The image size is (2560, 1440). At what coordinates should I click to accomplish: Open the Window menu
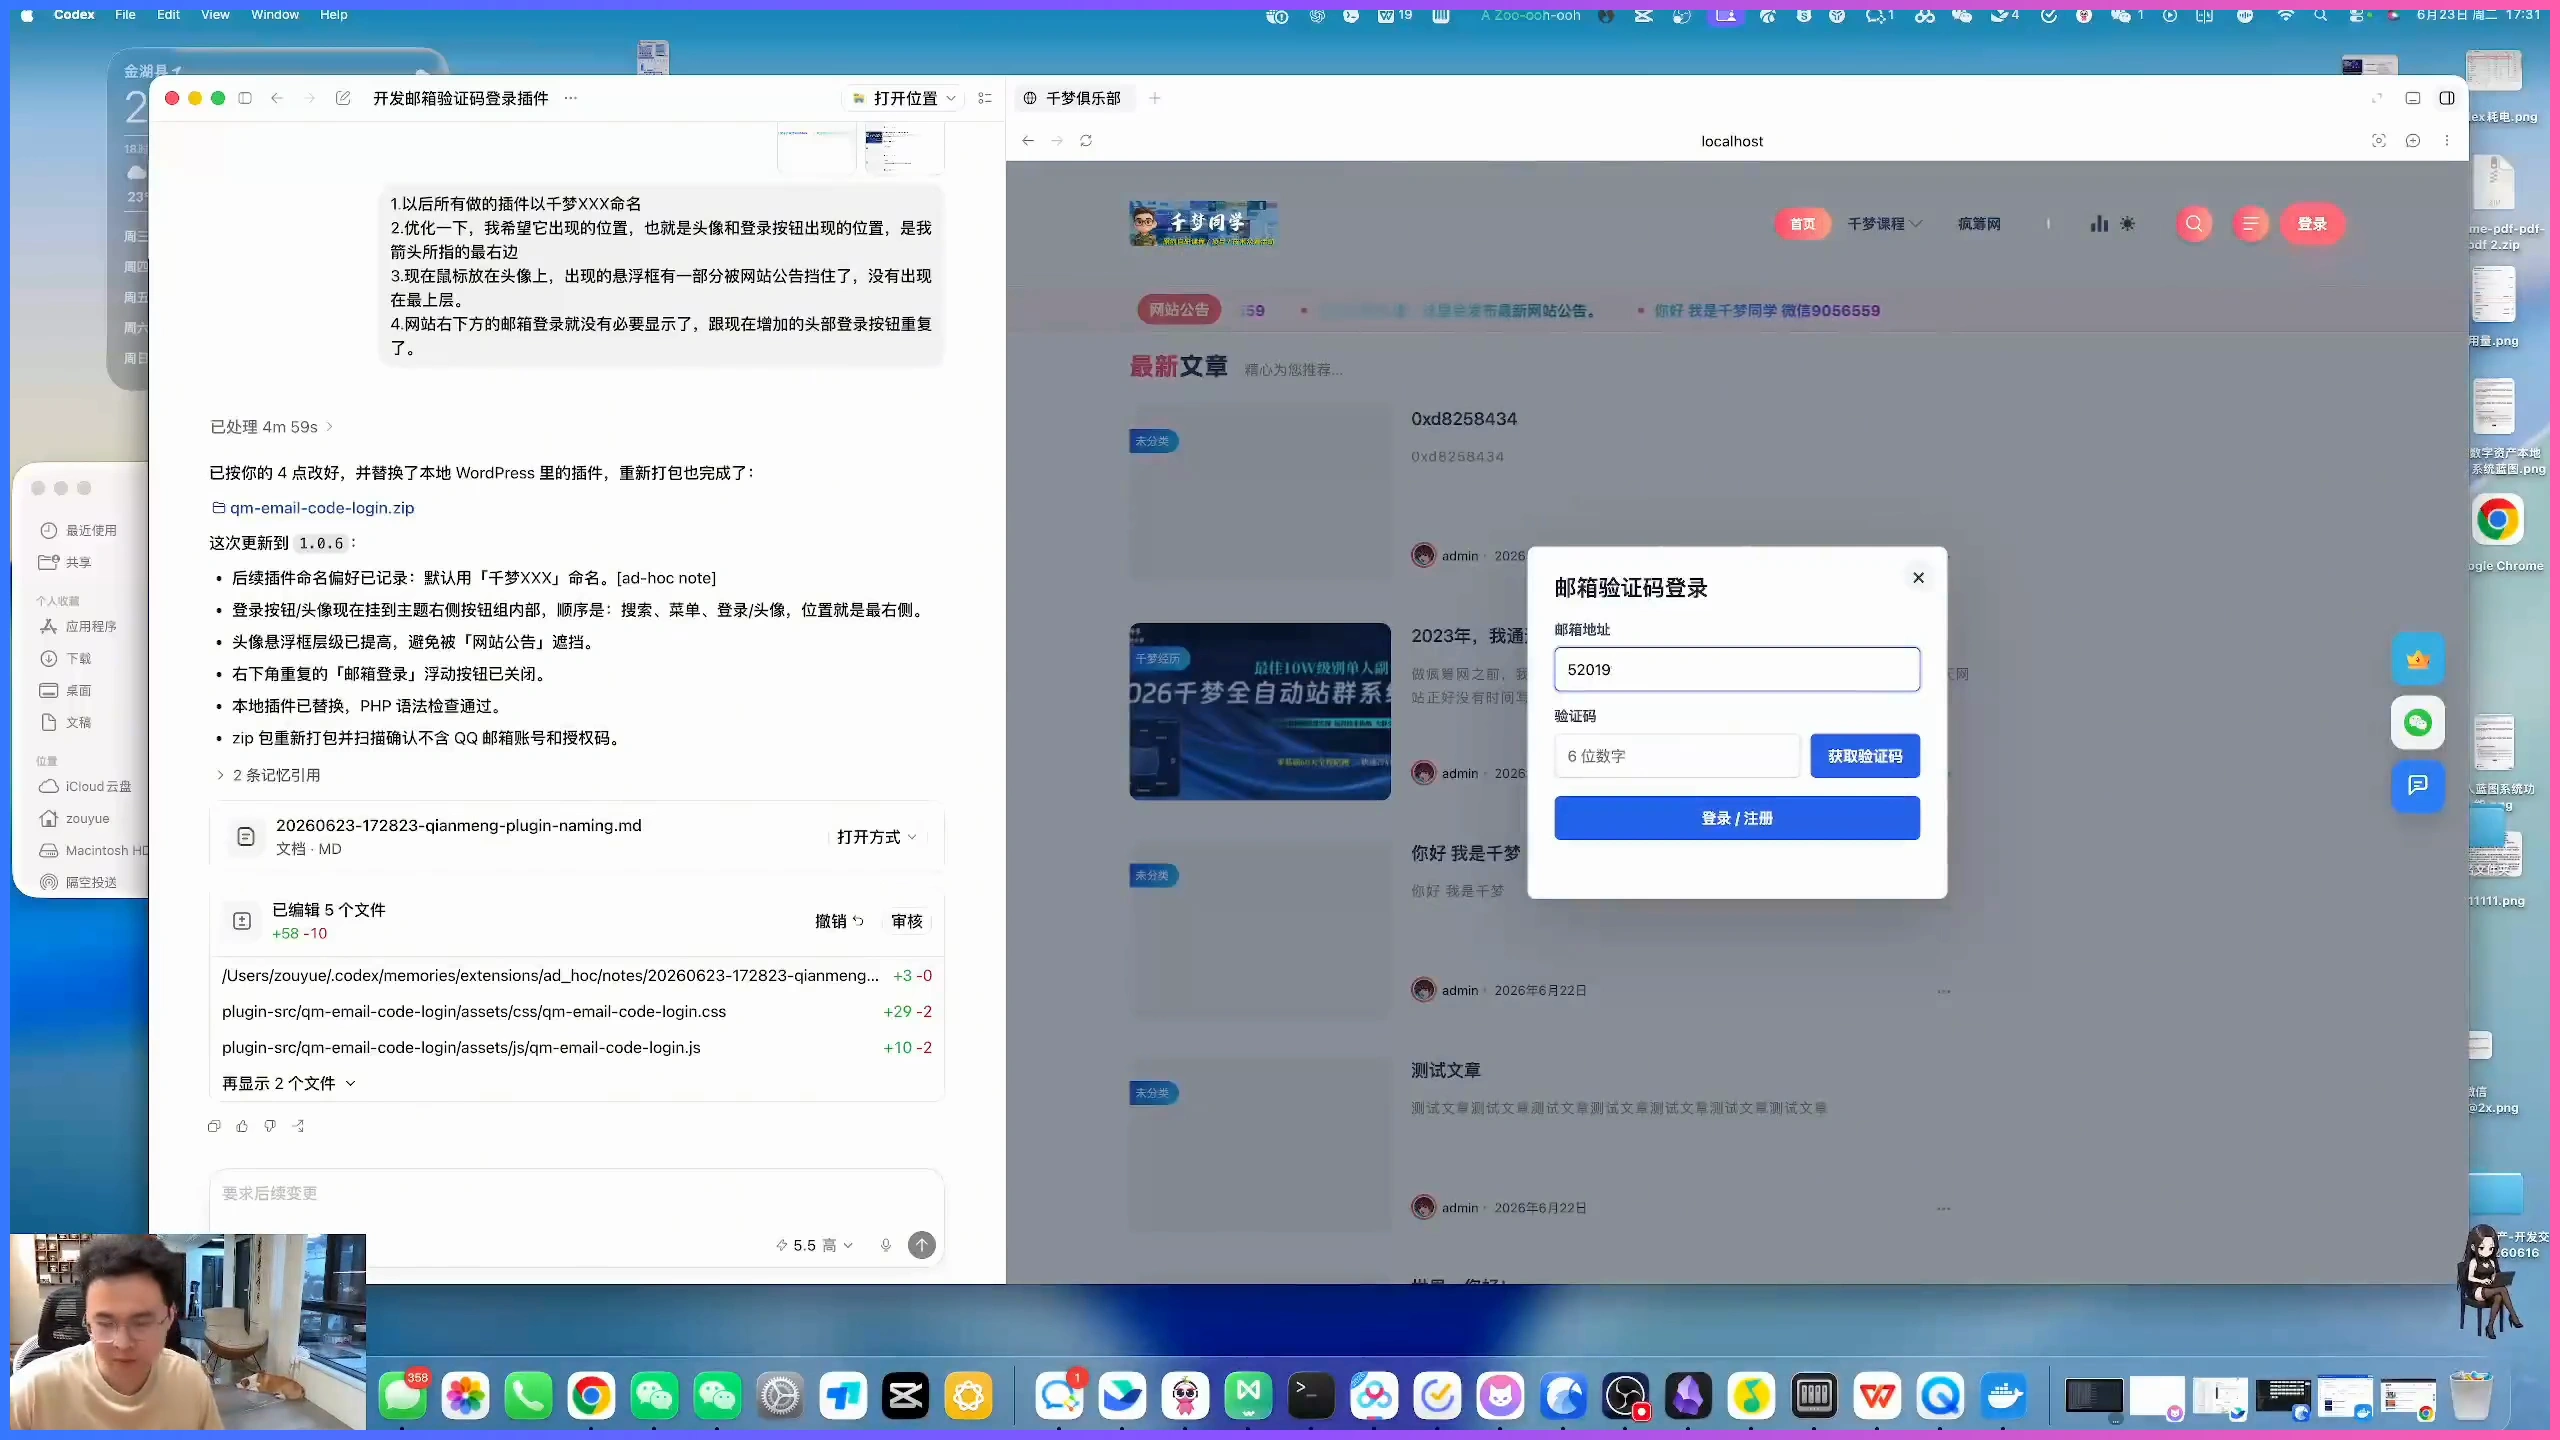(x=275, y=14)
